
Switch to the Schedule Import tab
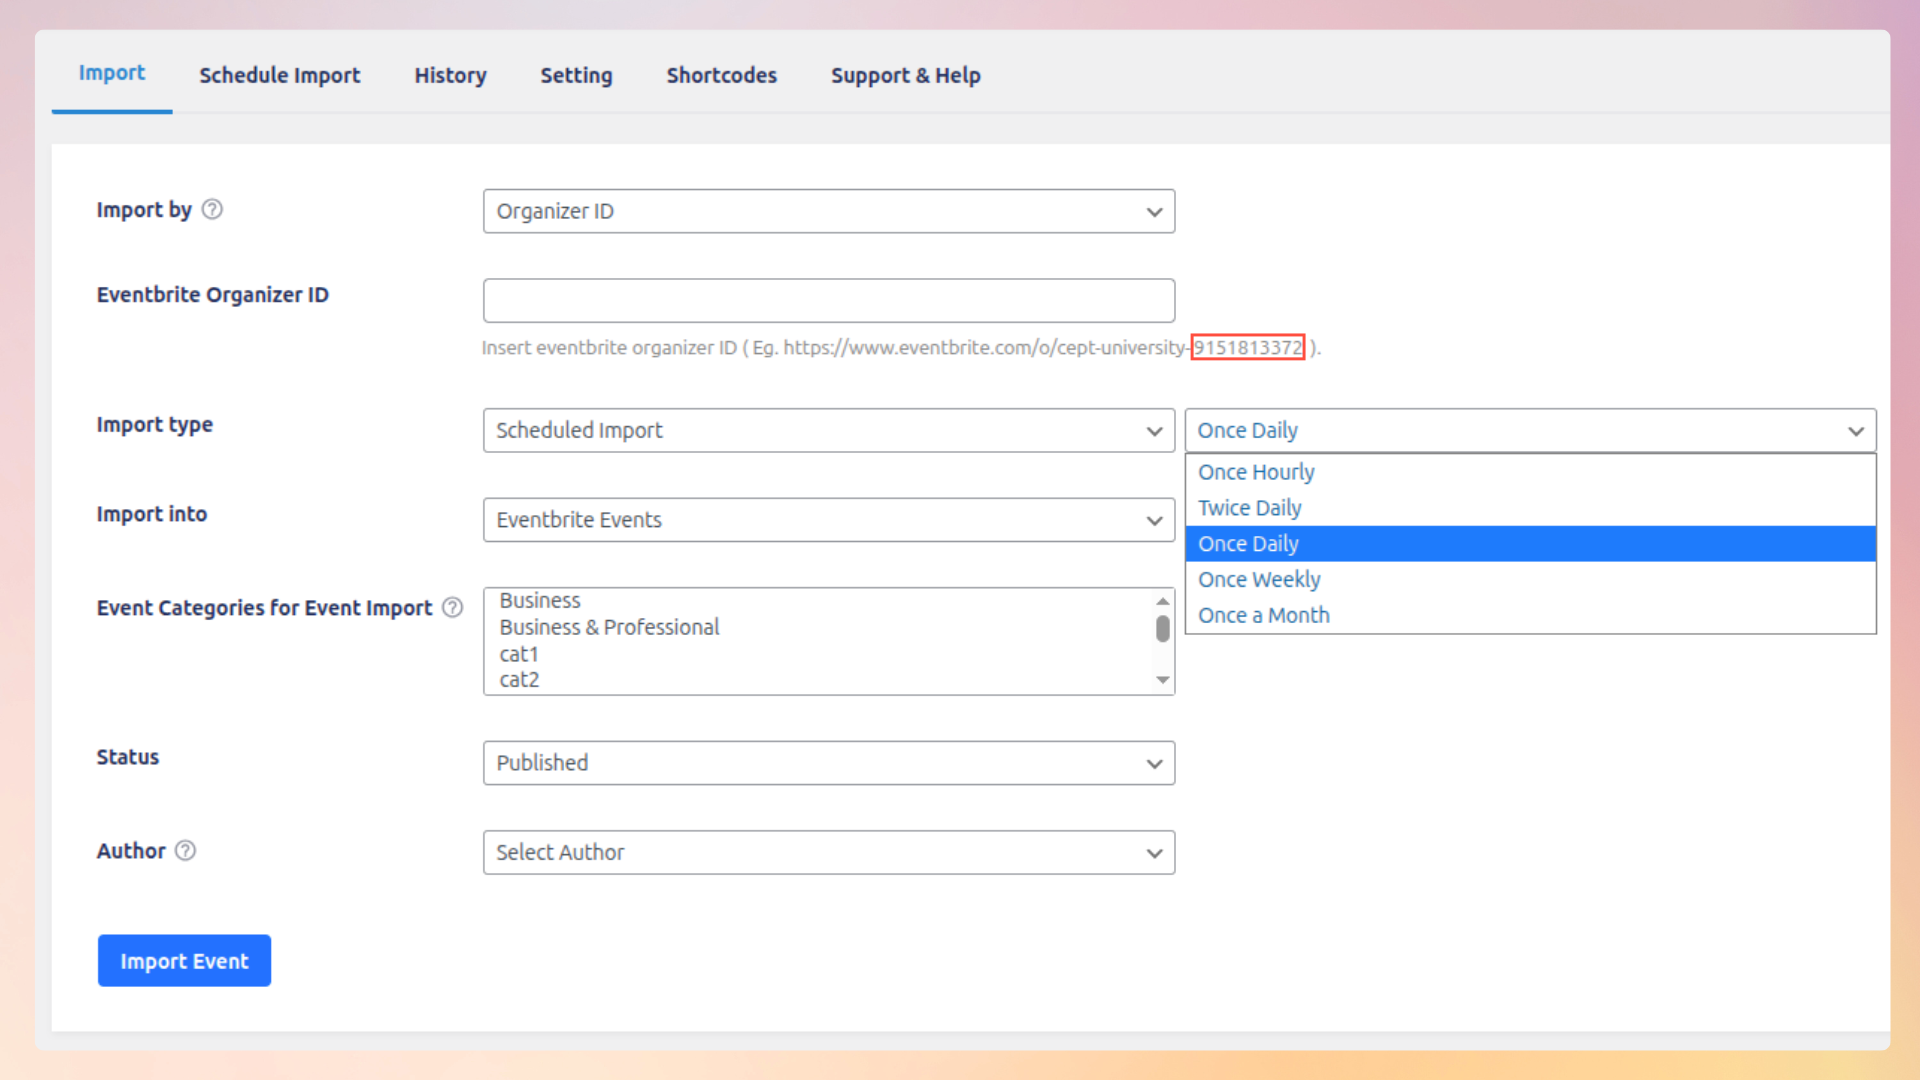[280, 75]
